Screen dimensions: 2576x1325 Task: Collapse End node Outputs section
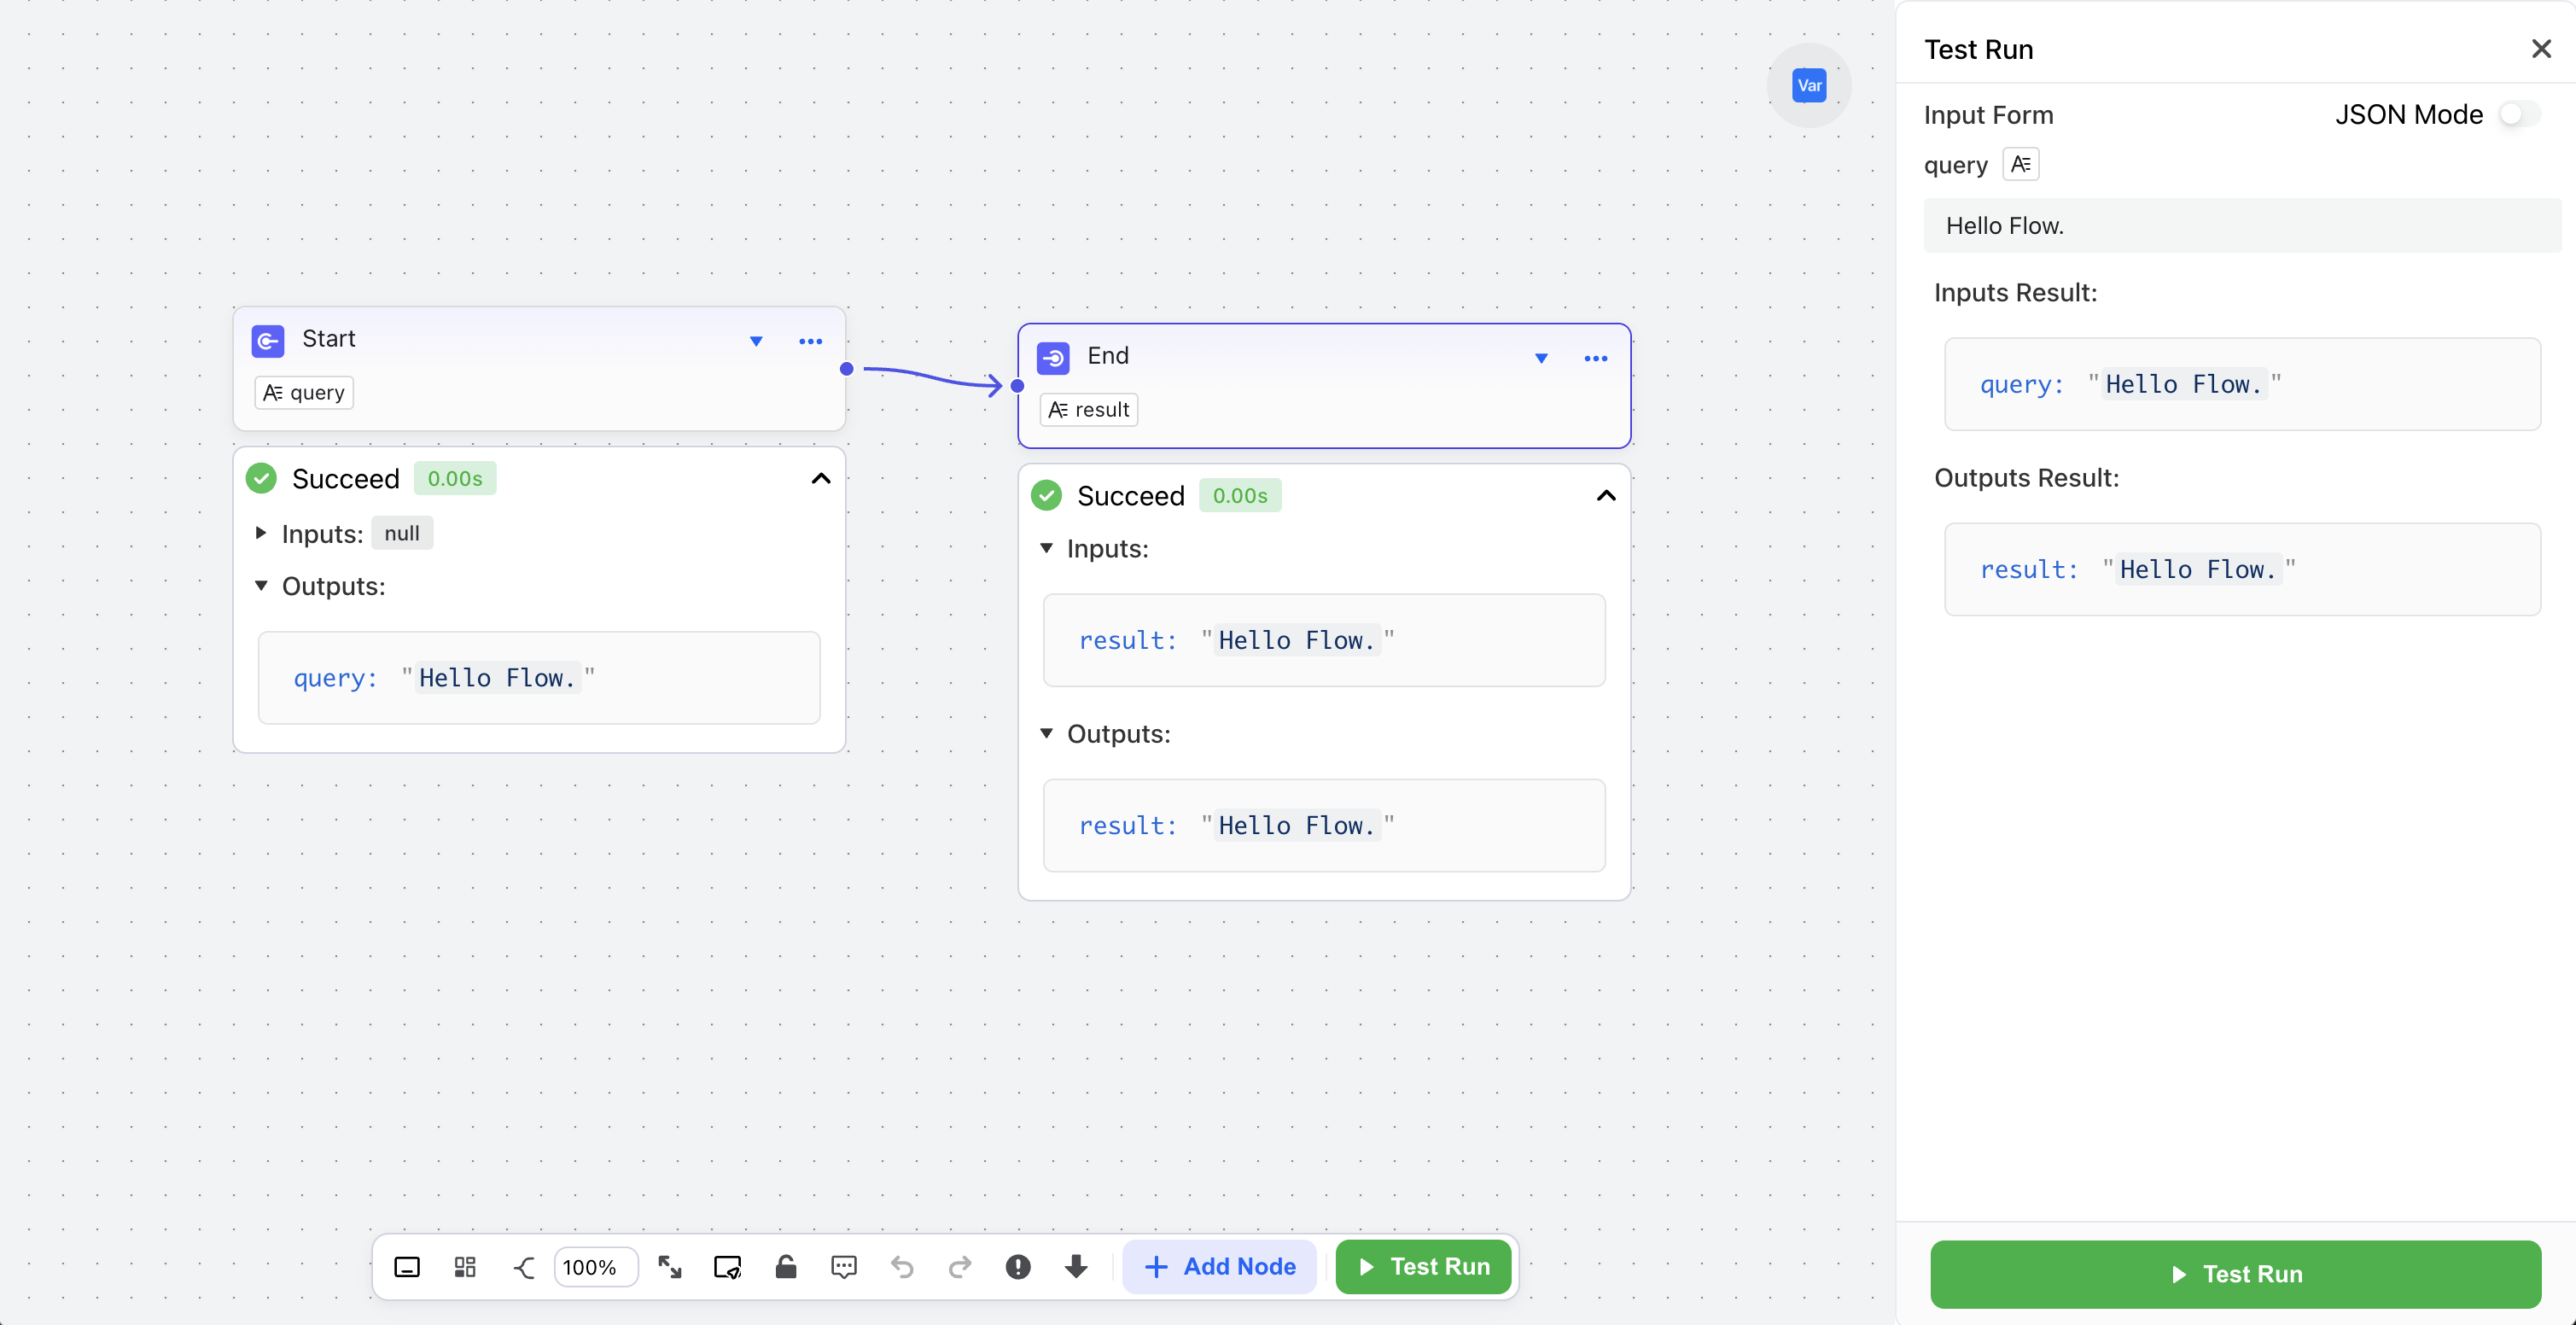(1046, 733)
